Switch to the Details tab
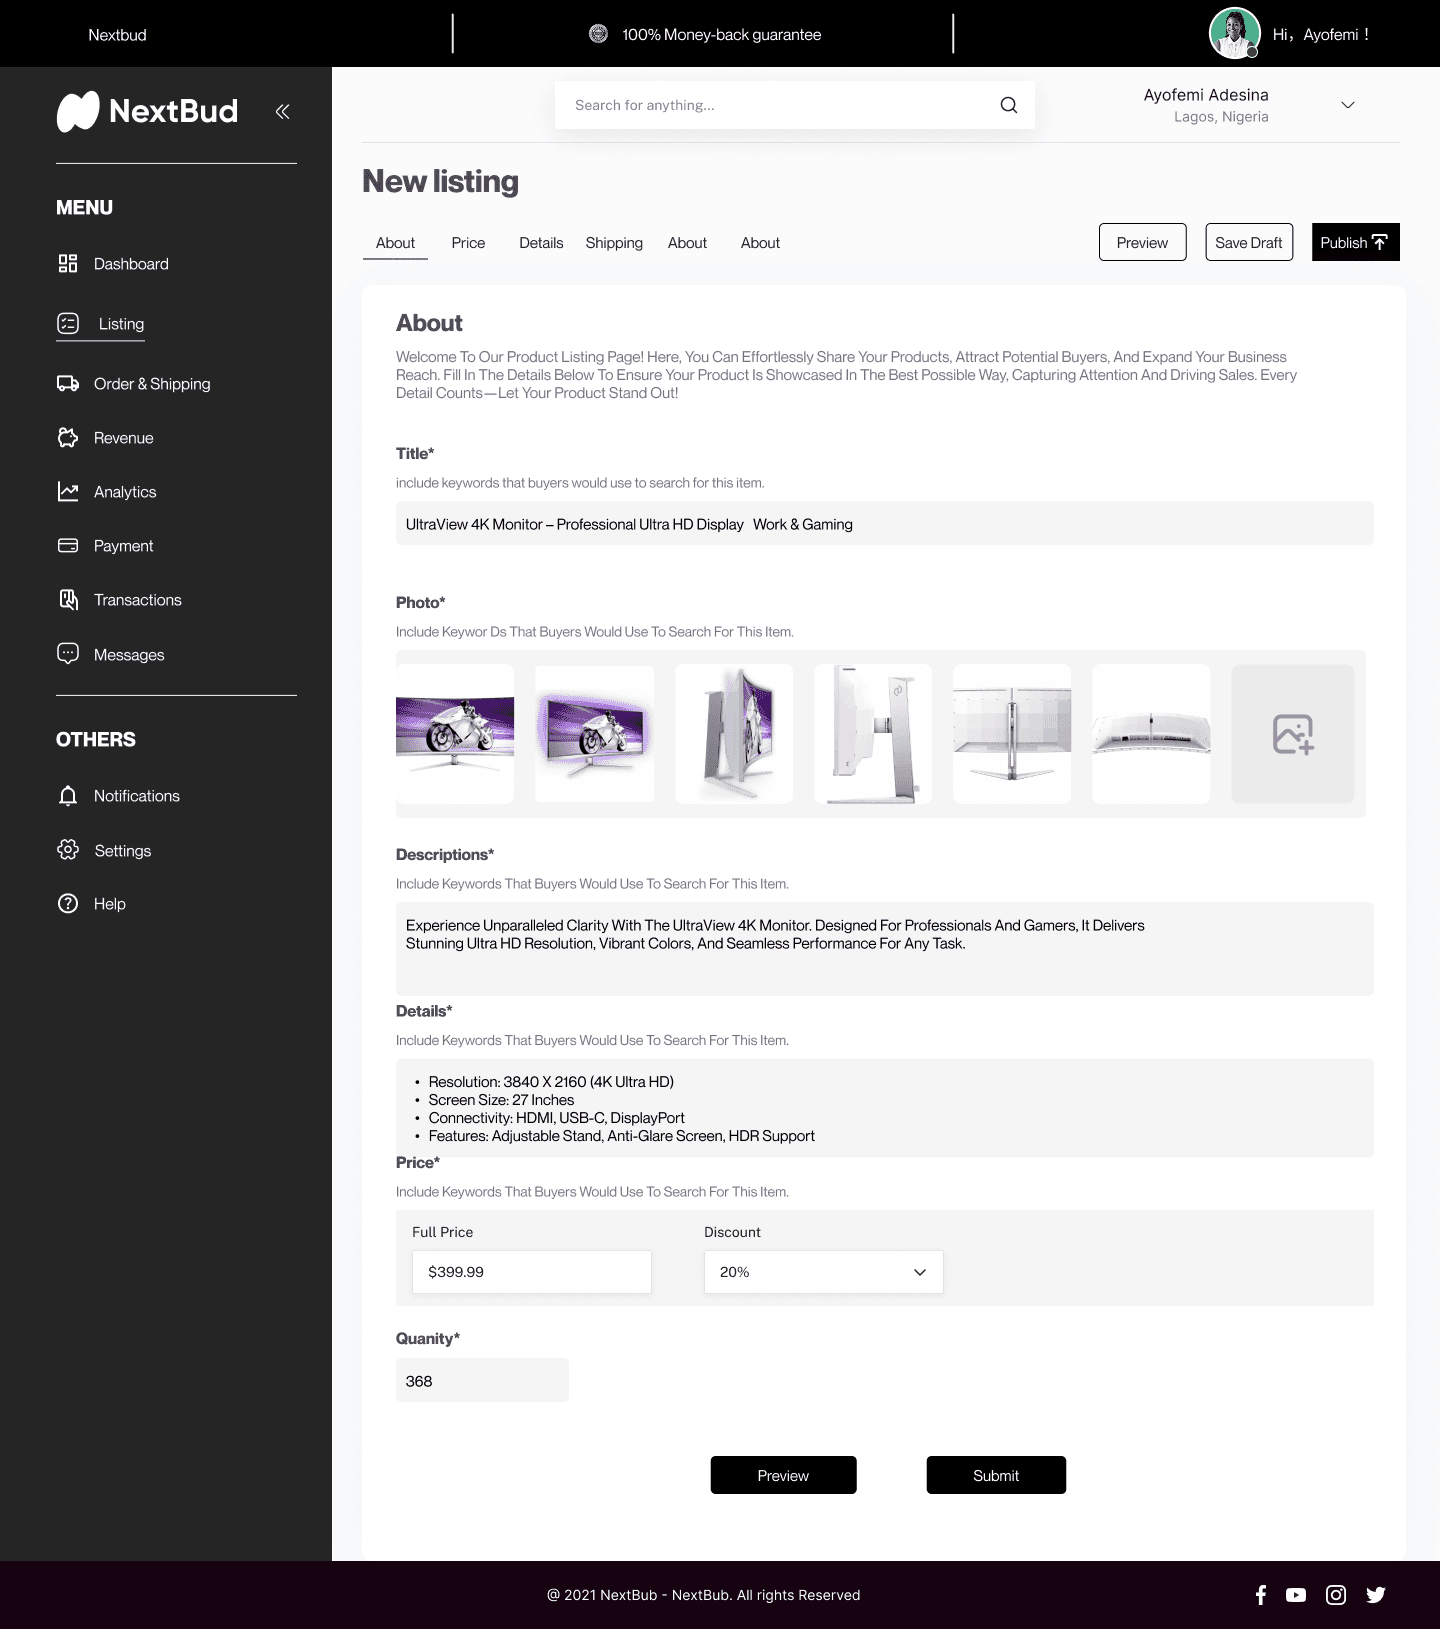1440x1629 pixels. (541, 243)
